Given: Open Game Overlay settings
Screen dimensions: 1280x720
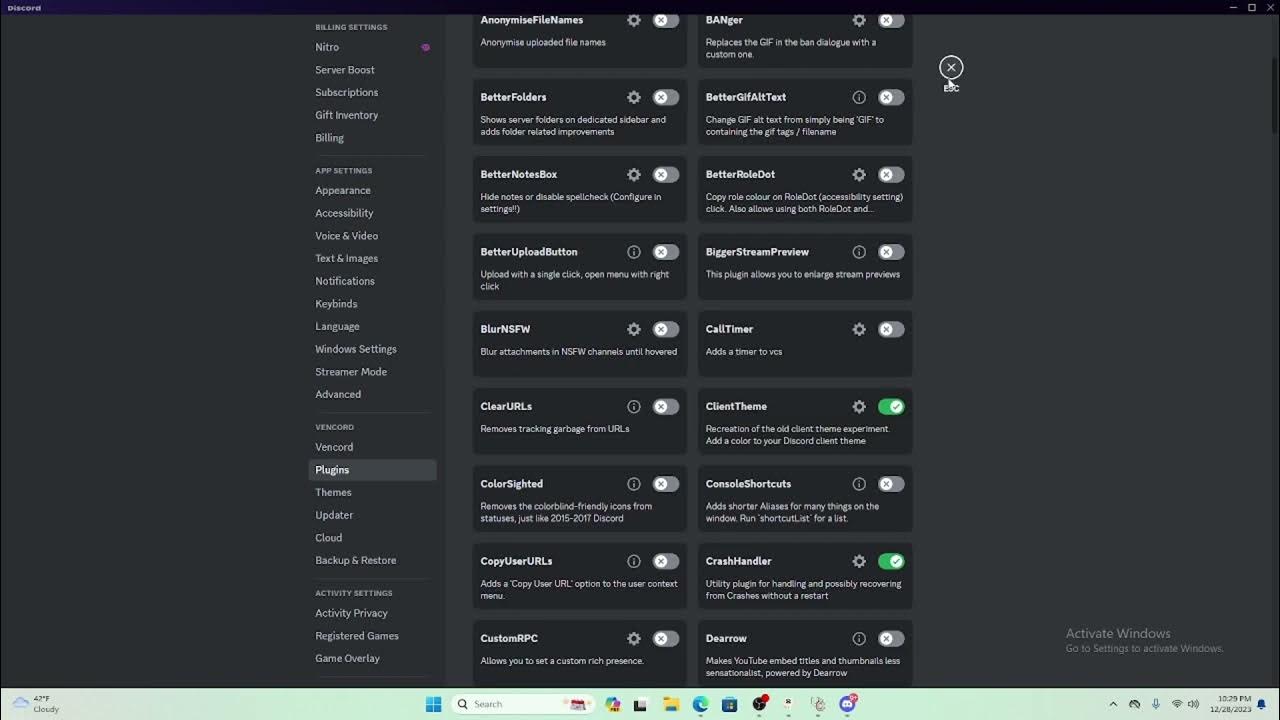Looking at the screenshot, I should coord(372,658).
